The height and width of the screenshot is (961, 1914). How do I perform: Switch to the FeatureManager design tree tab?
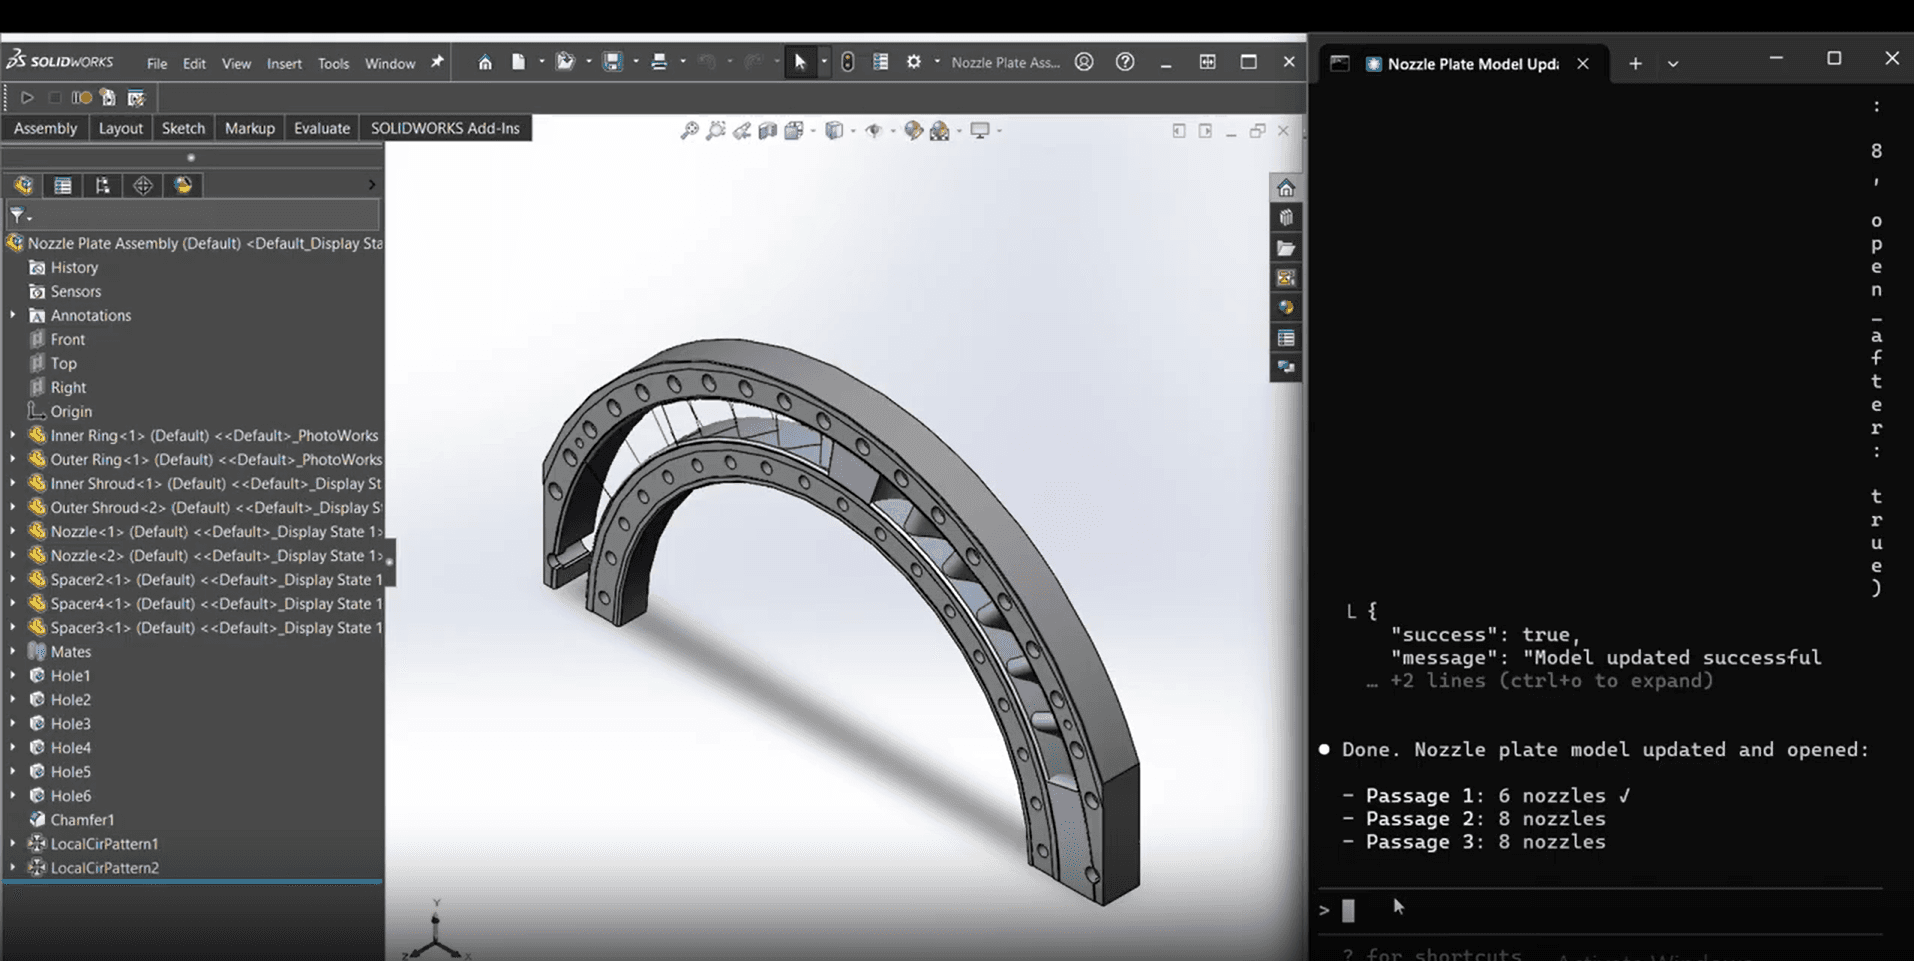click(23, 185)
